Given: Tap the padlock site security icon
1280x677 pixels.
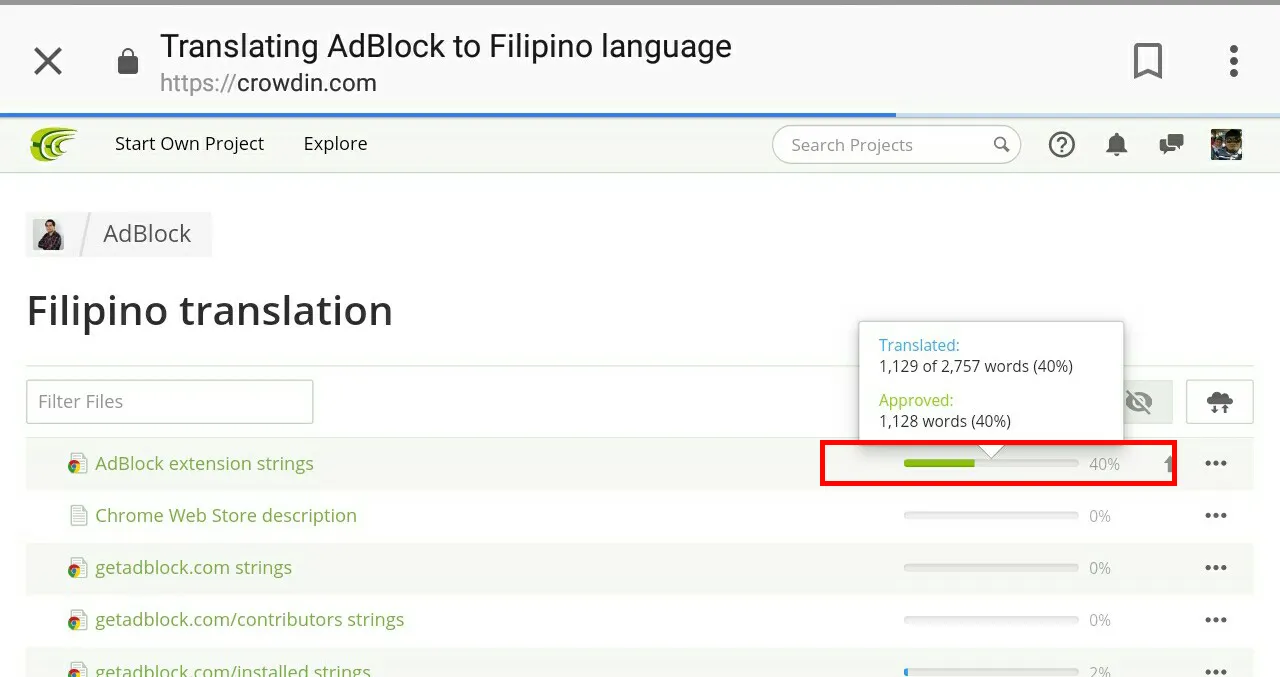Looking at the screenshot, I should 127,62.
